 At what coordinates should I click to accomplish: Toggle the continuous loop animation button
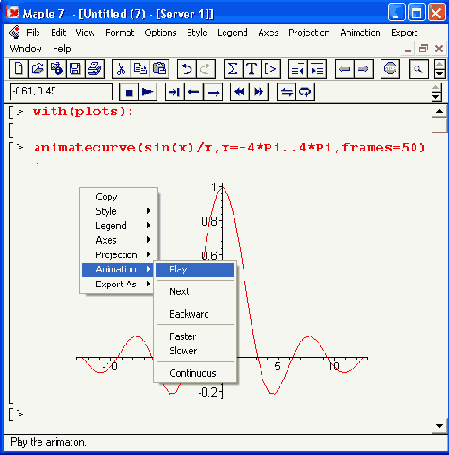[305, 92]
